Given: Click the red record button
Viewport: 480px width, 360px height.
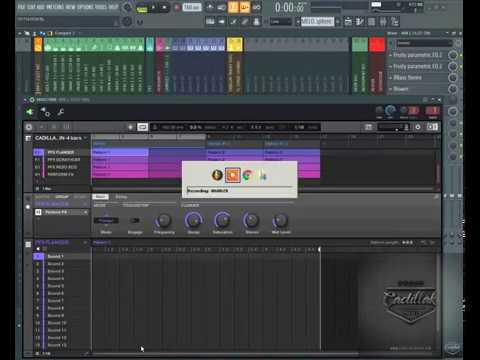Looking at the screenshot, I should click(177, 7).
